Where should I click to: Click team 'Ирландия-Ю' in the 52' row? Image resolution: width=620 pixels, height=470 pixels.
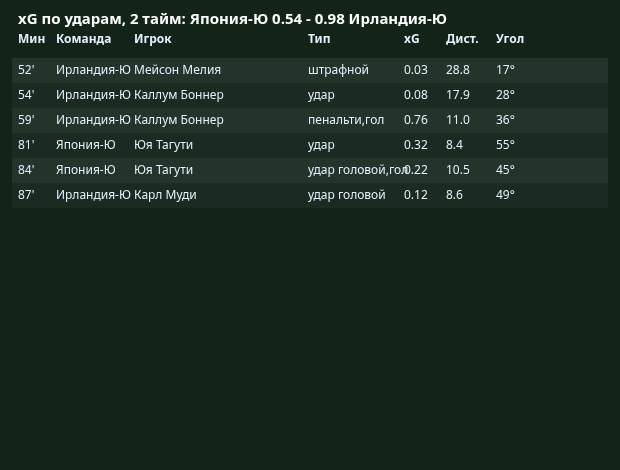(x=93, y=70)
